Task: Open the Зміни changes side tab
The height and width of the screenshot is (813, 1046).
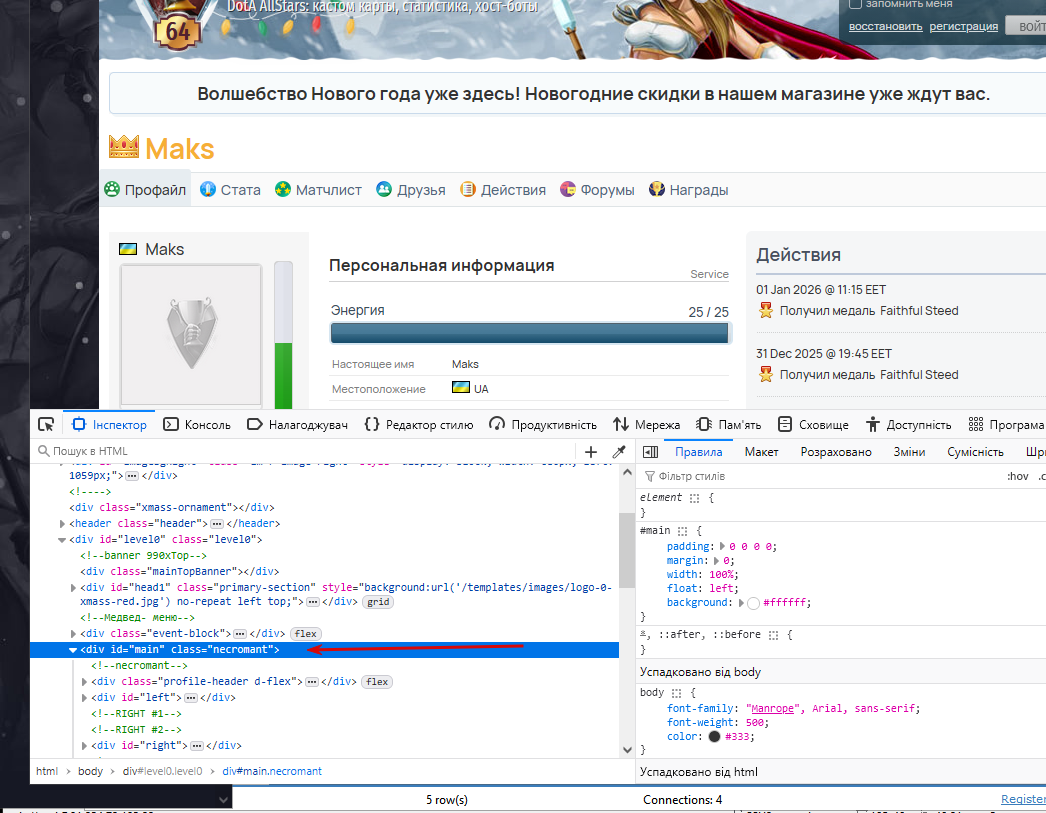Action: pos(909,452)
